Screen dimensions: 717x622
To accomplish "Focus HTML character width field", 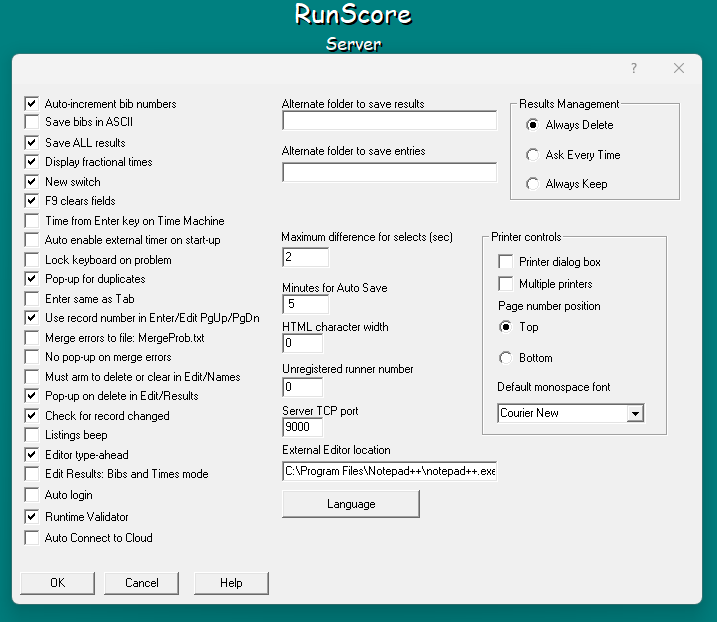I will 303,343.
